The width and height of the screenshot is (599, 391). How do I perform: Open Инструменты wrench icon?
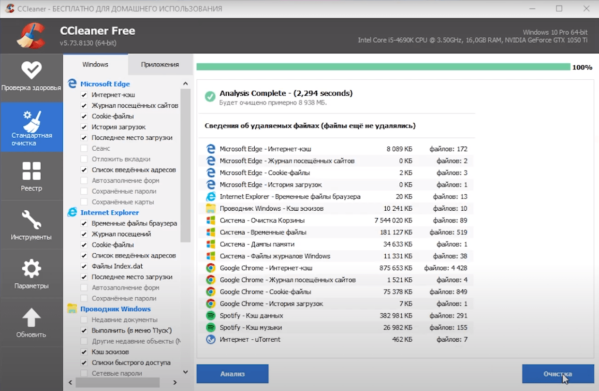pyautogui.click(x=31, y=220)
